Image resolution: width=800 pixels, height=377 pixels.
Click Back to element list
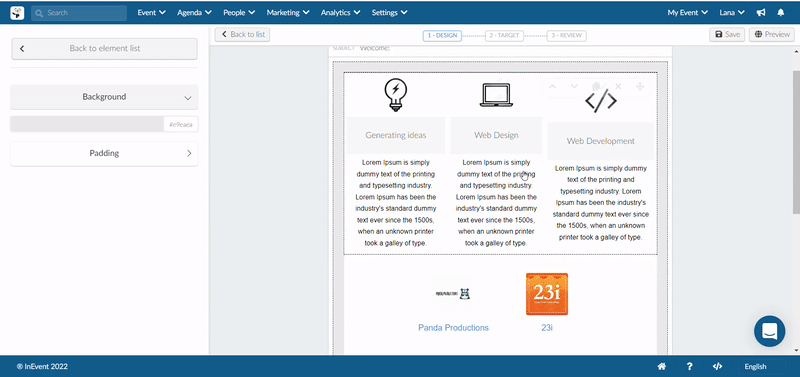(x=105, y=48)
